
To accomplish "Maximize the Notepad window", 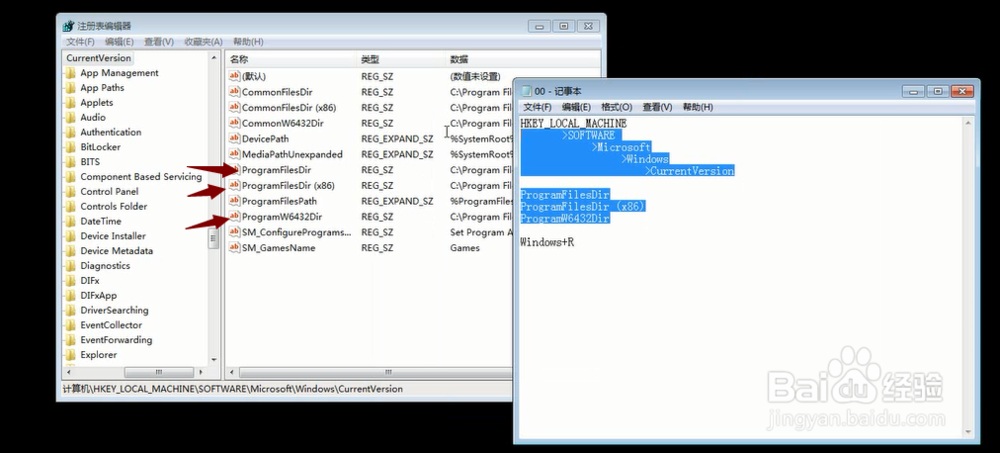I will 938,91.
